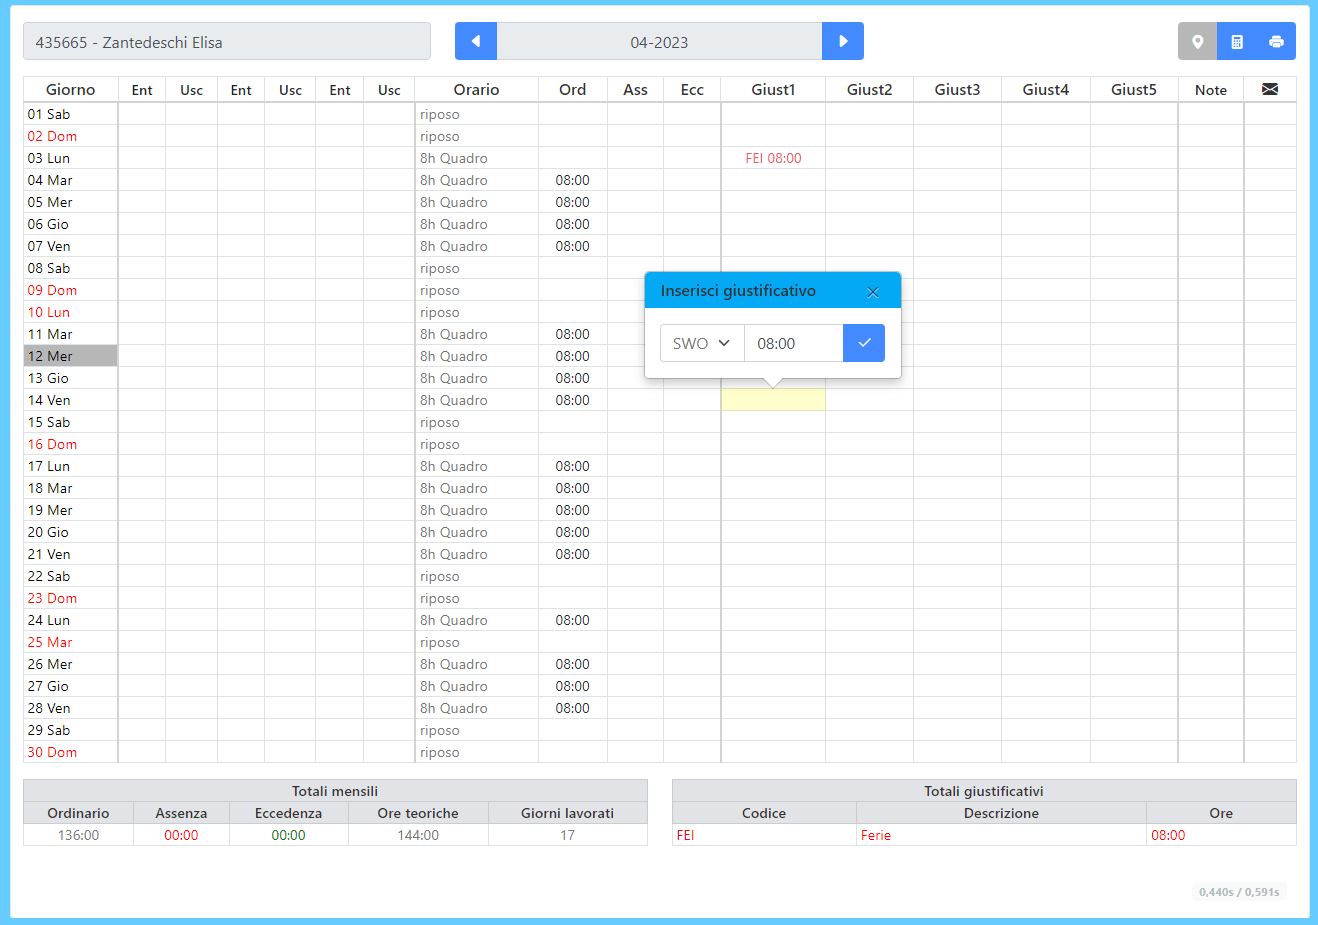Click the yellow highlighted Giust1 cell

773,400
